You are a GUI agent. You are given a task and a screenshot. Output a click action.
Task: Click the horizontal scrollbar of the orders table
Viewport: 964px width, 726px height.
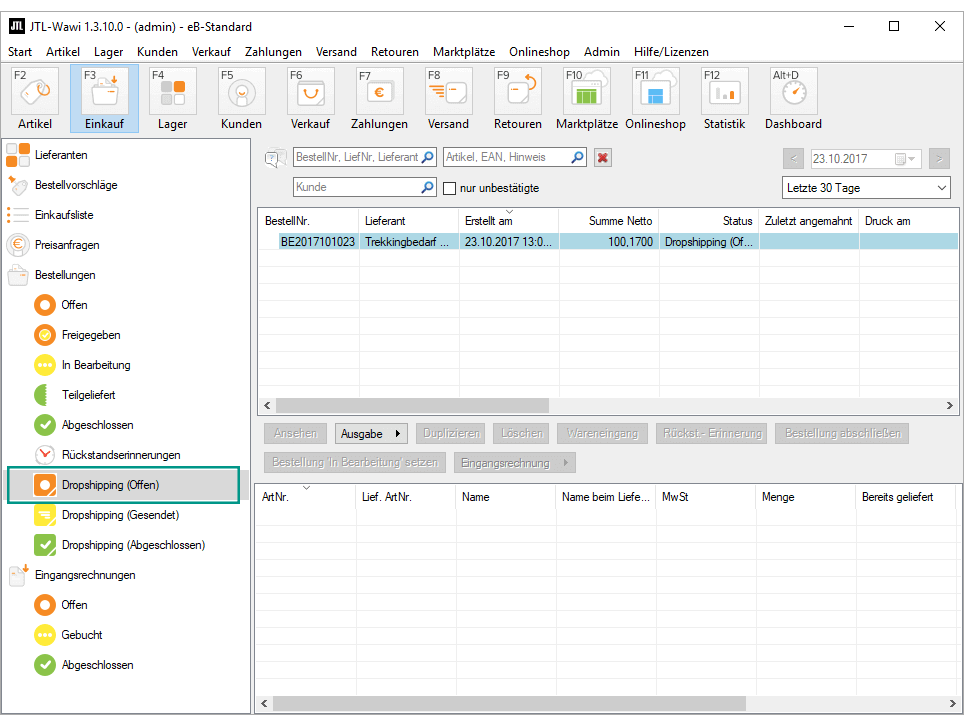[412, 406]
